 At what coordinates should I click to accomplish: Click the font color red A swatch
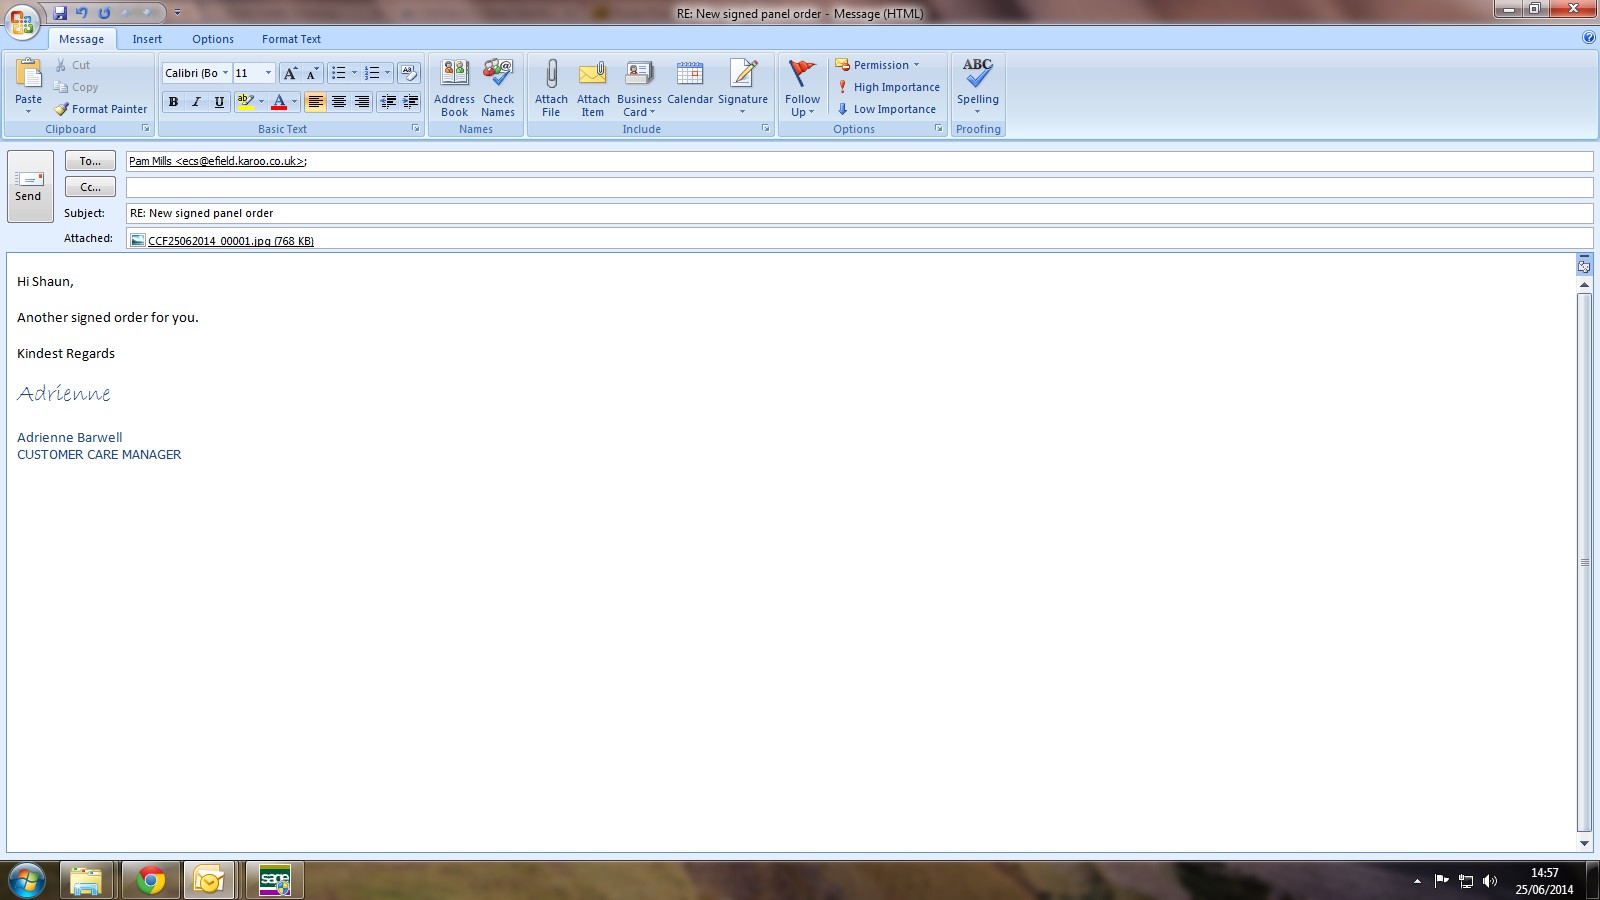279,102
